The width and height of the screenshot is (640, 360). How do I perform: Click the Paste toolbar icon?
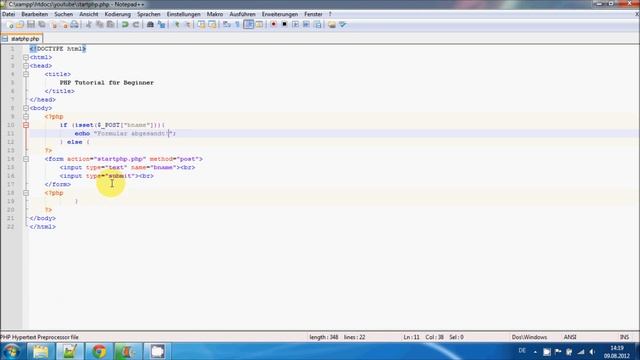point(110,24)
